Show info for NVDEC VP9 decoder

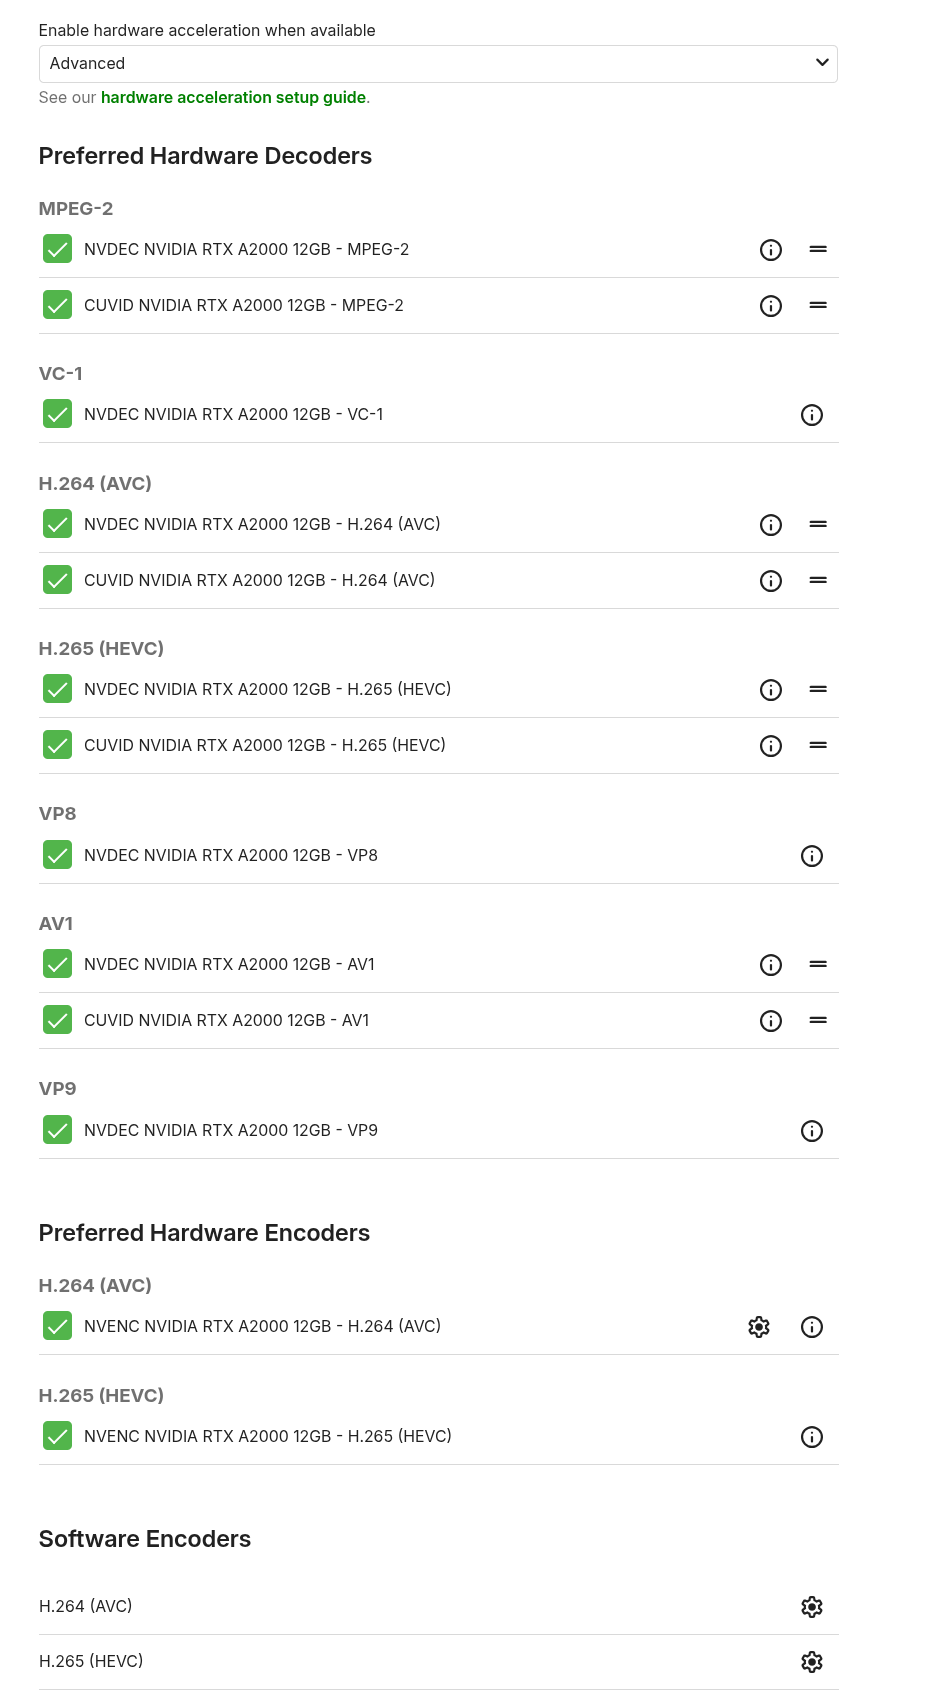(812, 1131)
